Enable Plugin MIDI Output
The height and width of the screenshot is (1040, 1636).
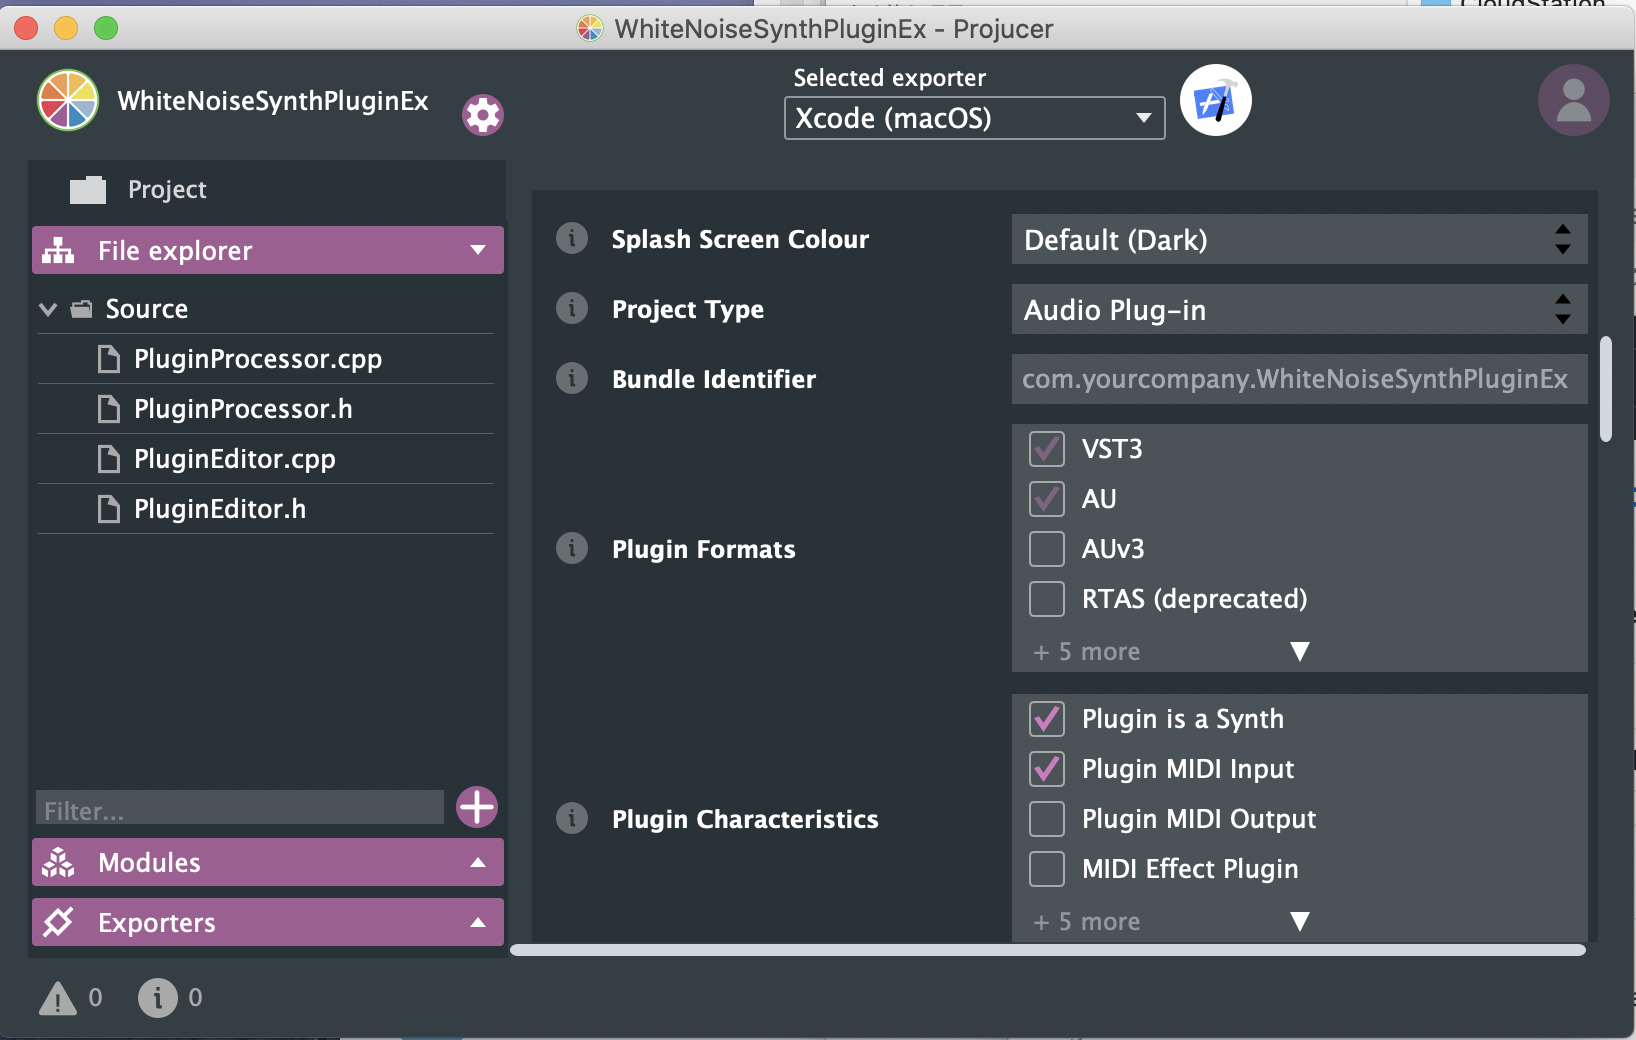pos(1046,818)
